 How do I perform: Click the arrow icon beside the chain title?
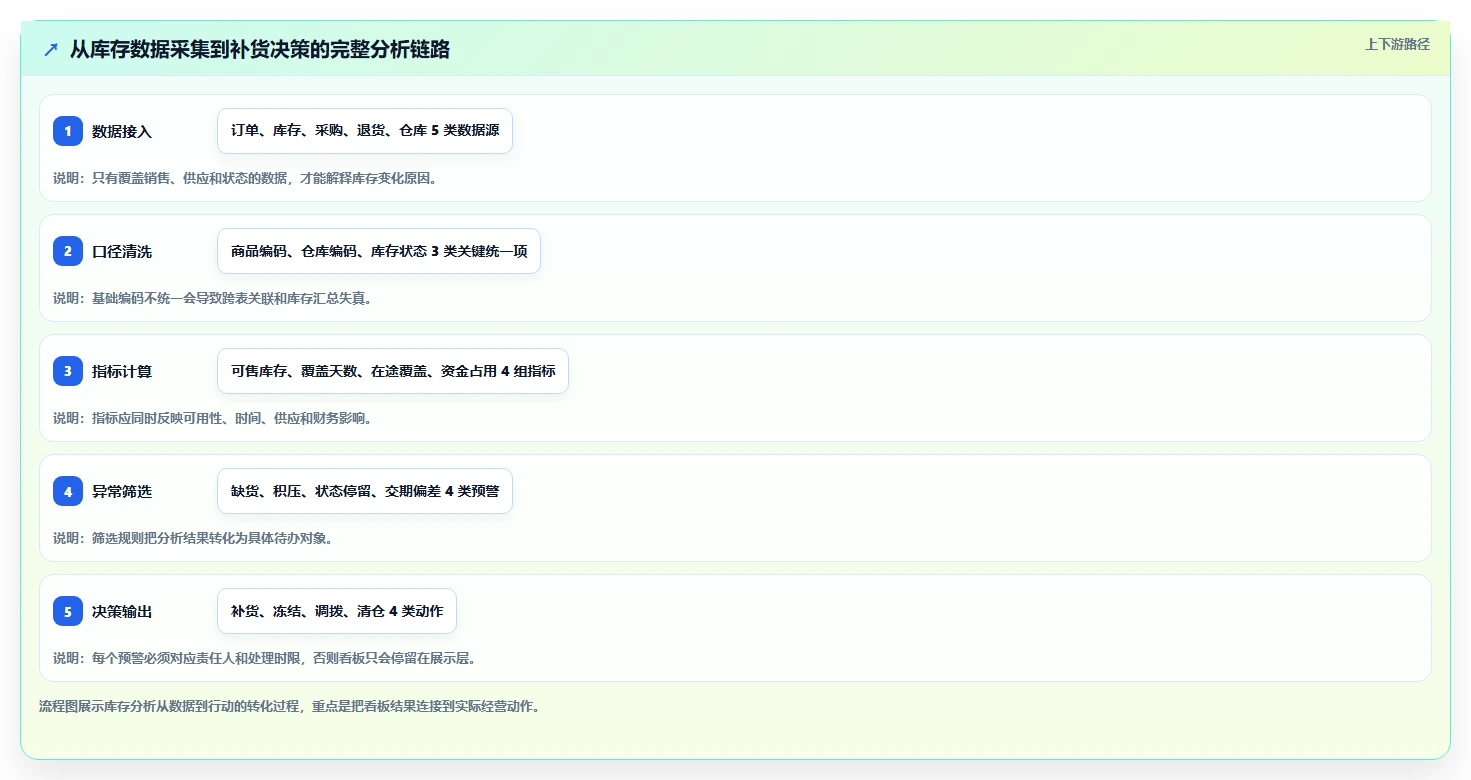click(51, 49)
